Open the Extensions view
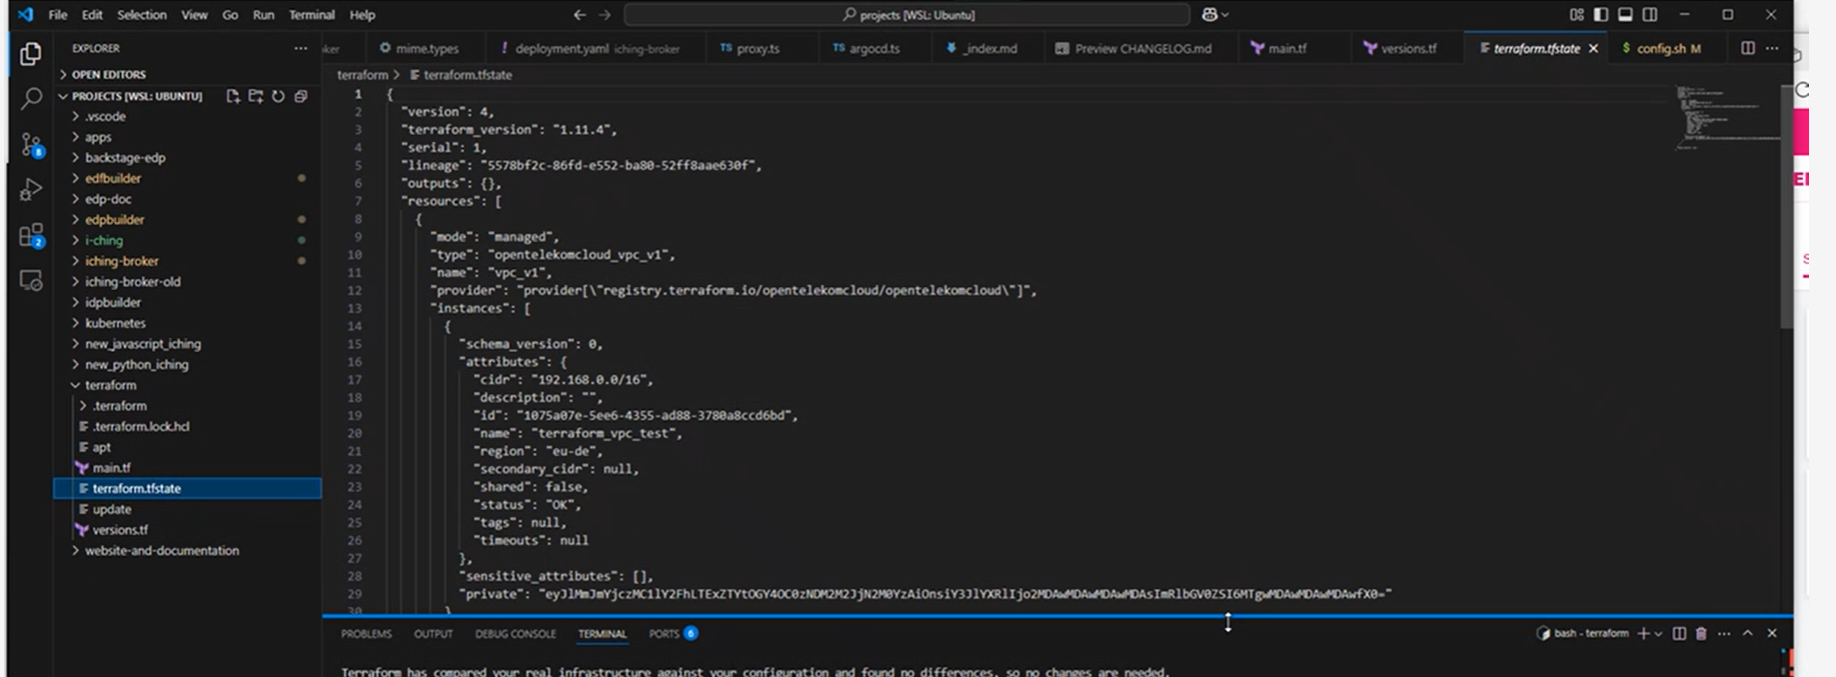Screen dimensions: 1836x677 [31, 236]
